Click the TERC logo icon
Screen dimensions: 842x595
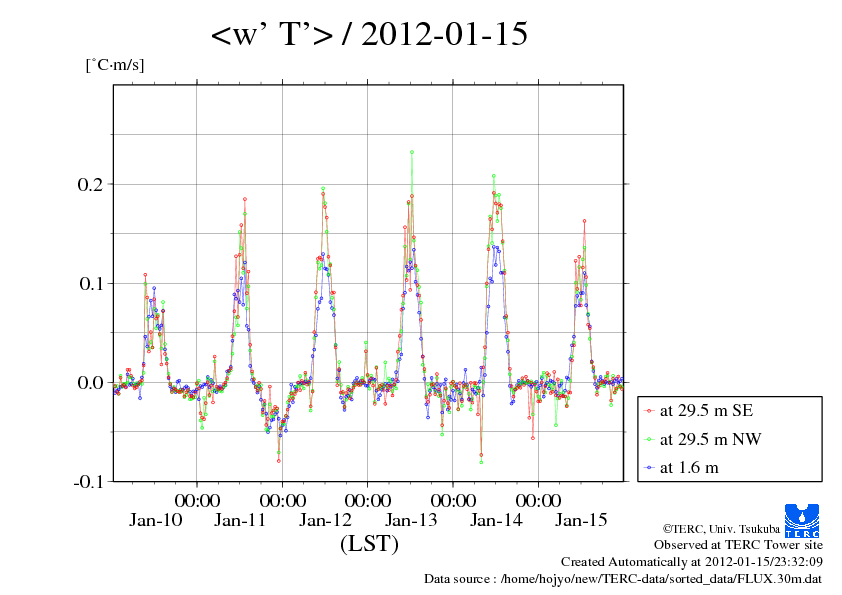802,520
